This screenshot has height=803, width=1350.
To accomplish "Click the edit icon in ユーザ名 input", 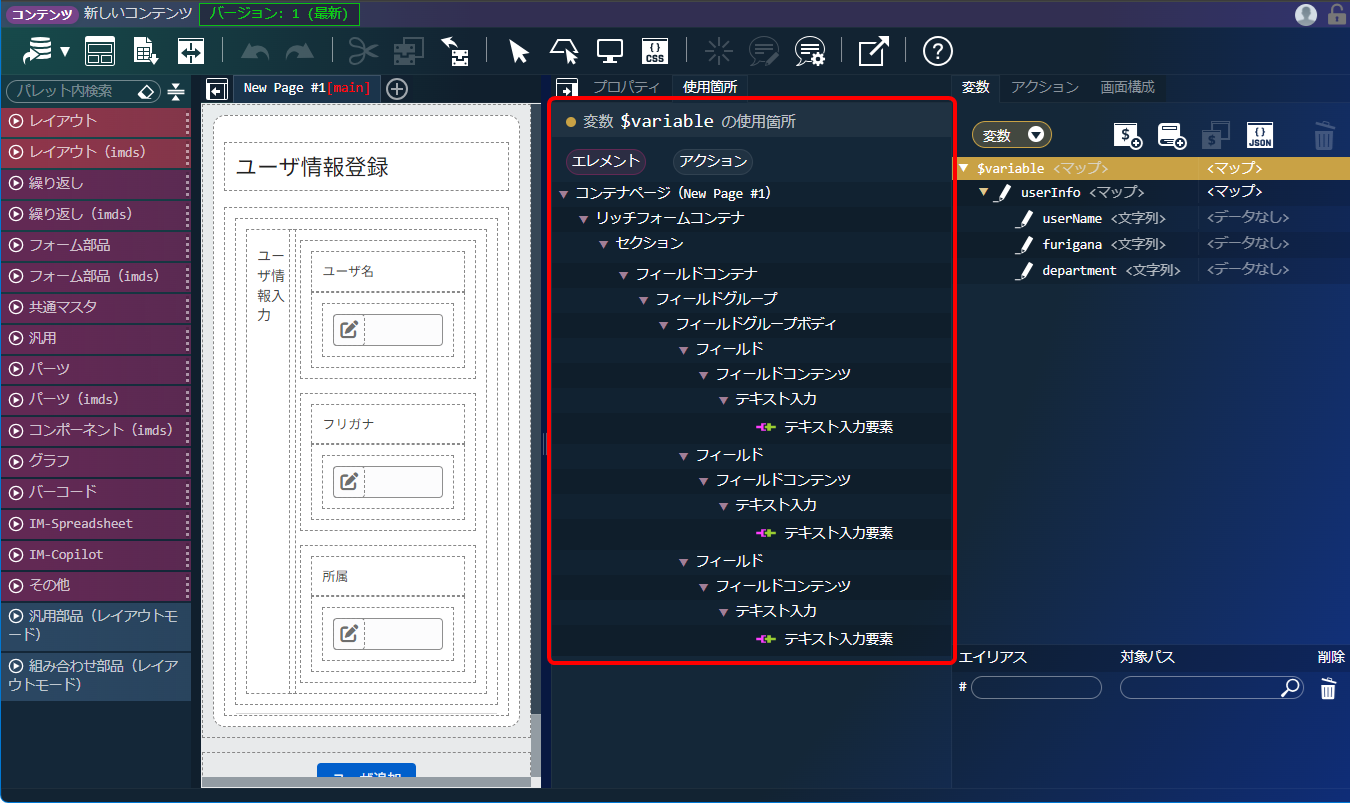I will point(349,329).
